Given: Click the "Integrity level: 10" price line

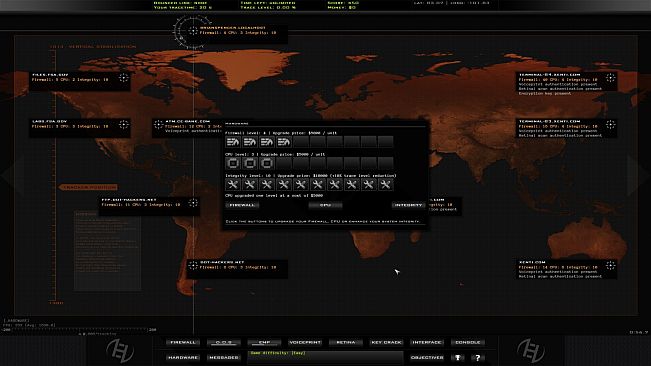Looking at the screenshot, I should coord(311,176).
